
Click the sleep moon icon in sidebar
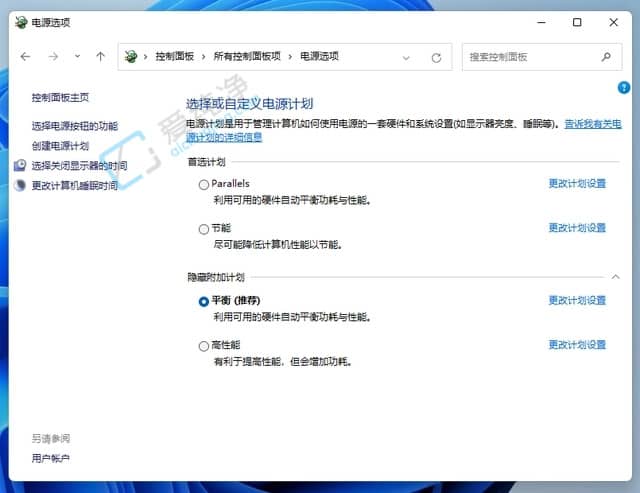20,185
